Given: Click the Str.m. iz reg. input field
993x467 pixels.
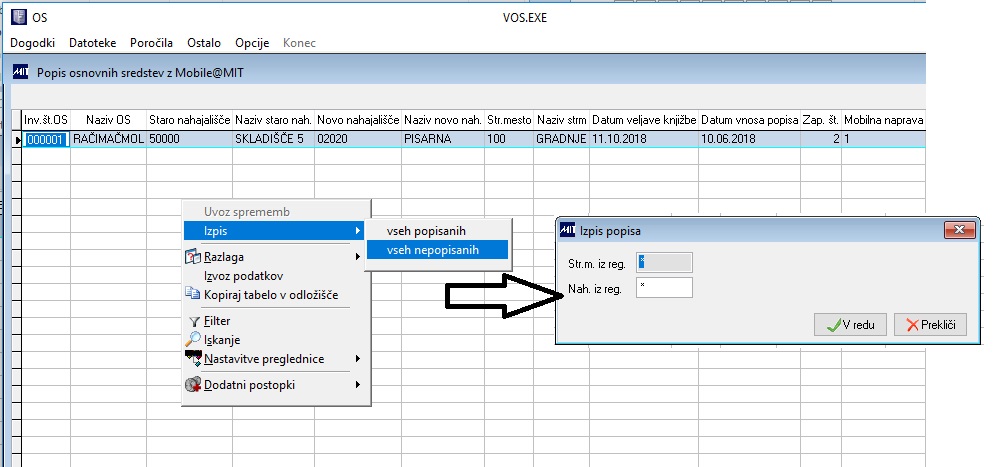Looking at the screenshot, I should coord(664,262).
